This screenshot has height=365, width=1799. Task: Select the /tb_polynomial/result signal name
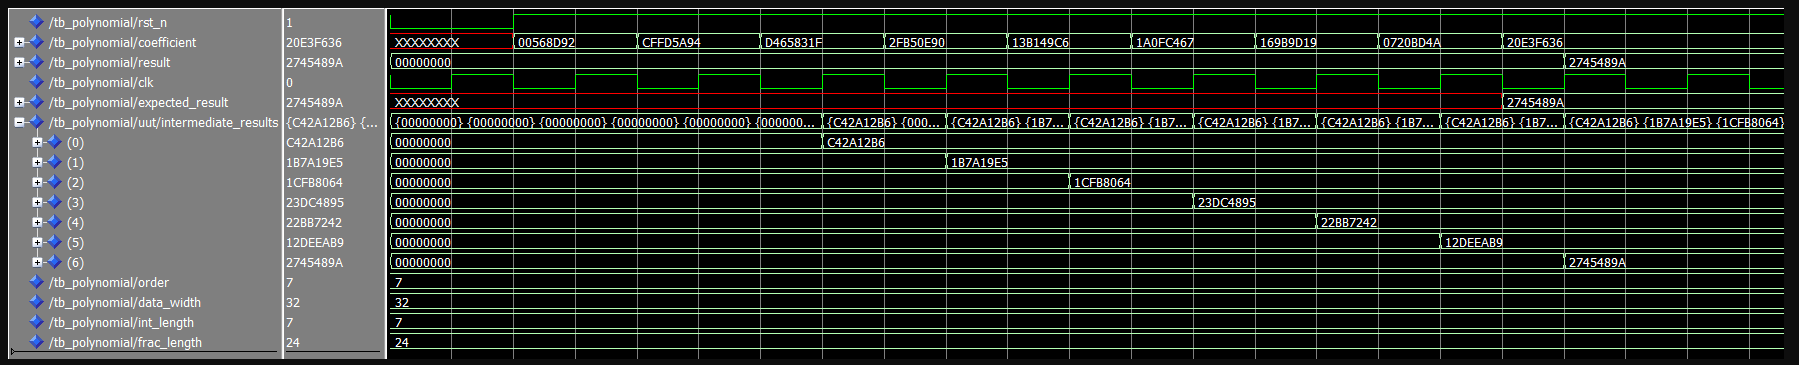click(109, 62)
